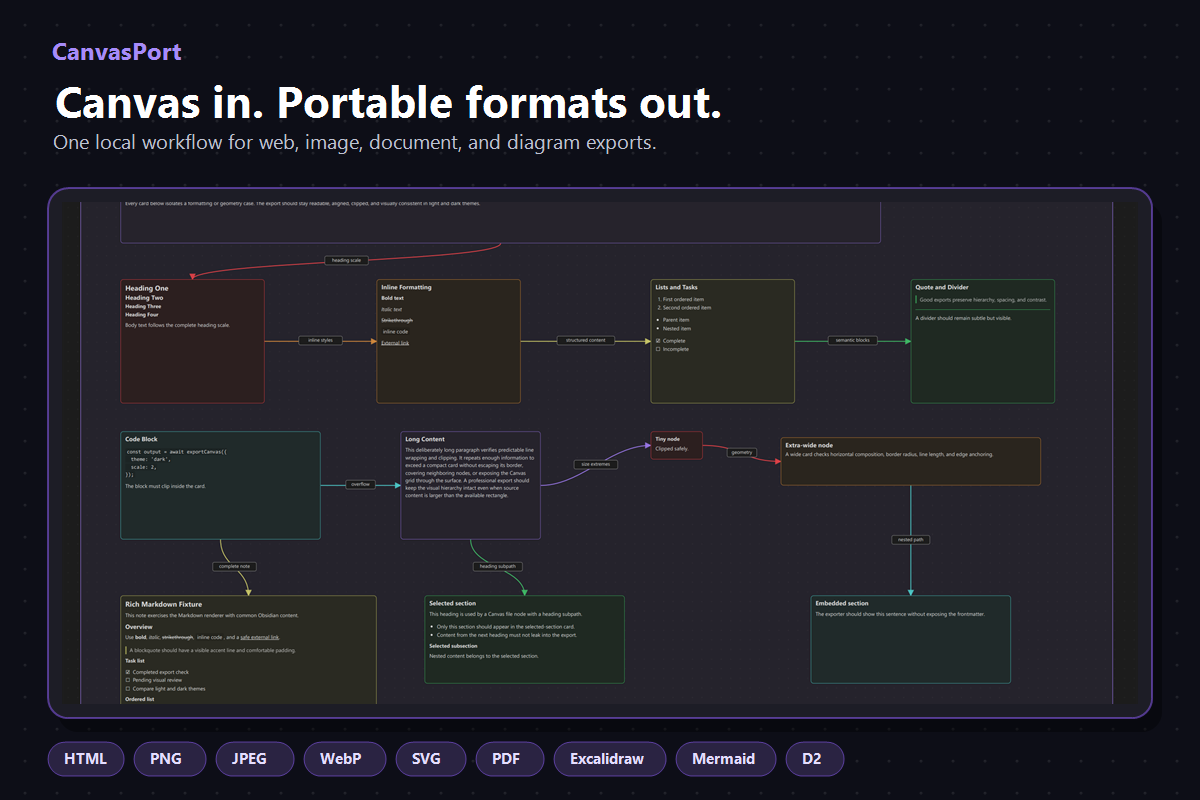Check the Incomplete task checkbox
1200x800 pixels.
tap(658, 349)
